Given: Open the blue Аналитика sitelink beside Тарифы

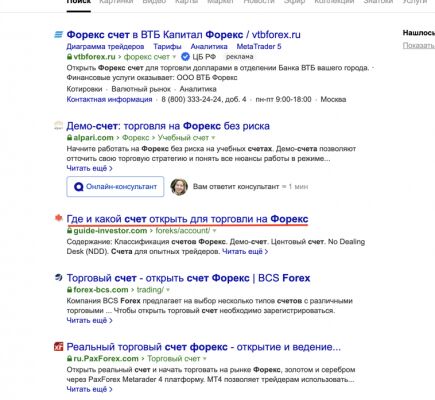Looking at the screenshot, I should click(209, 47).
